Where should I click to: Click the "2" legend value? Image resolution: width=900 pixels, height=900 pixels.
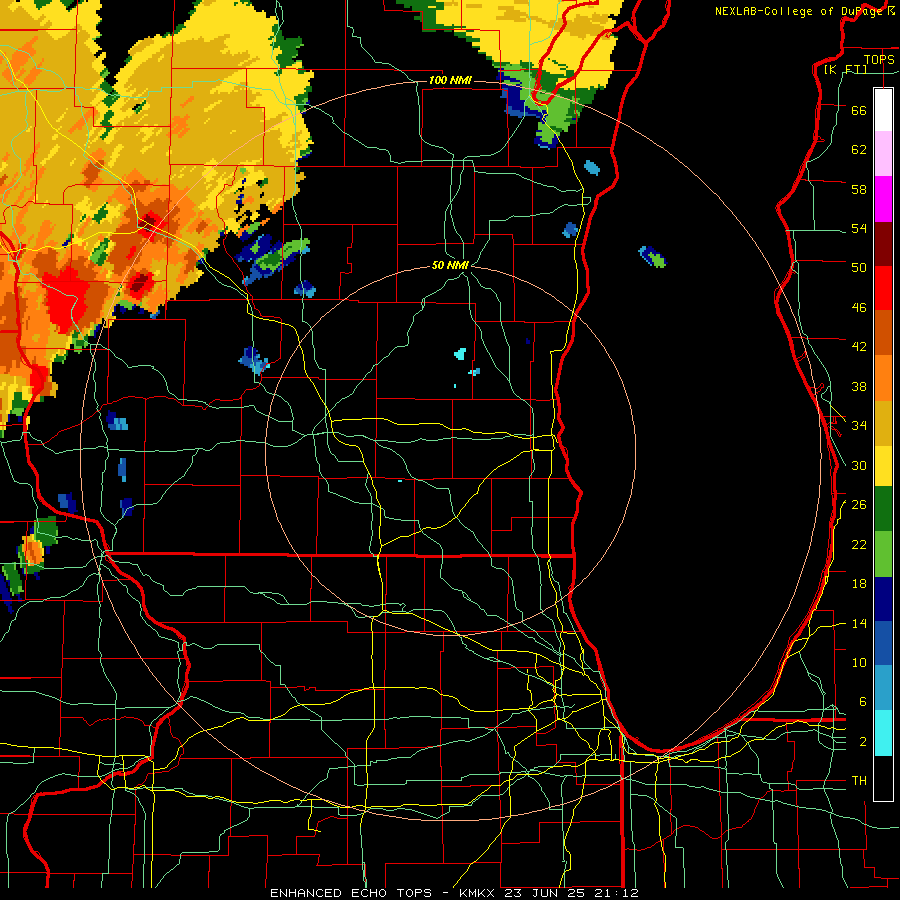click(x=862, y=742)
